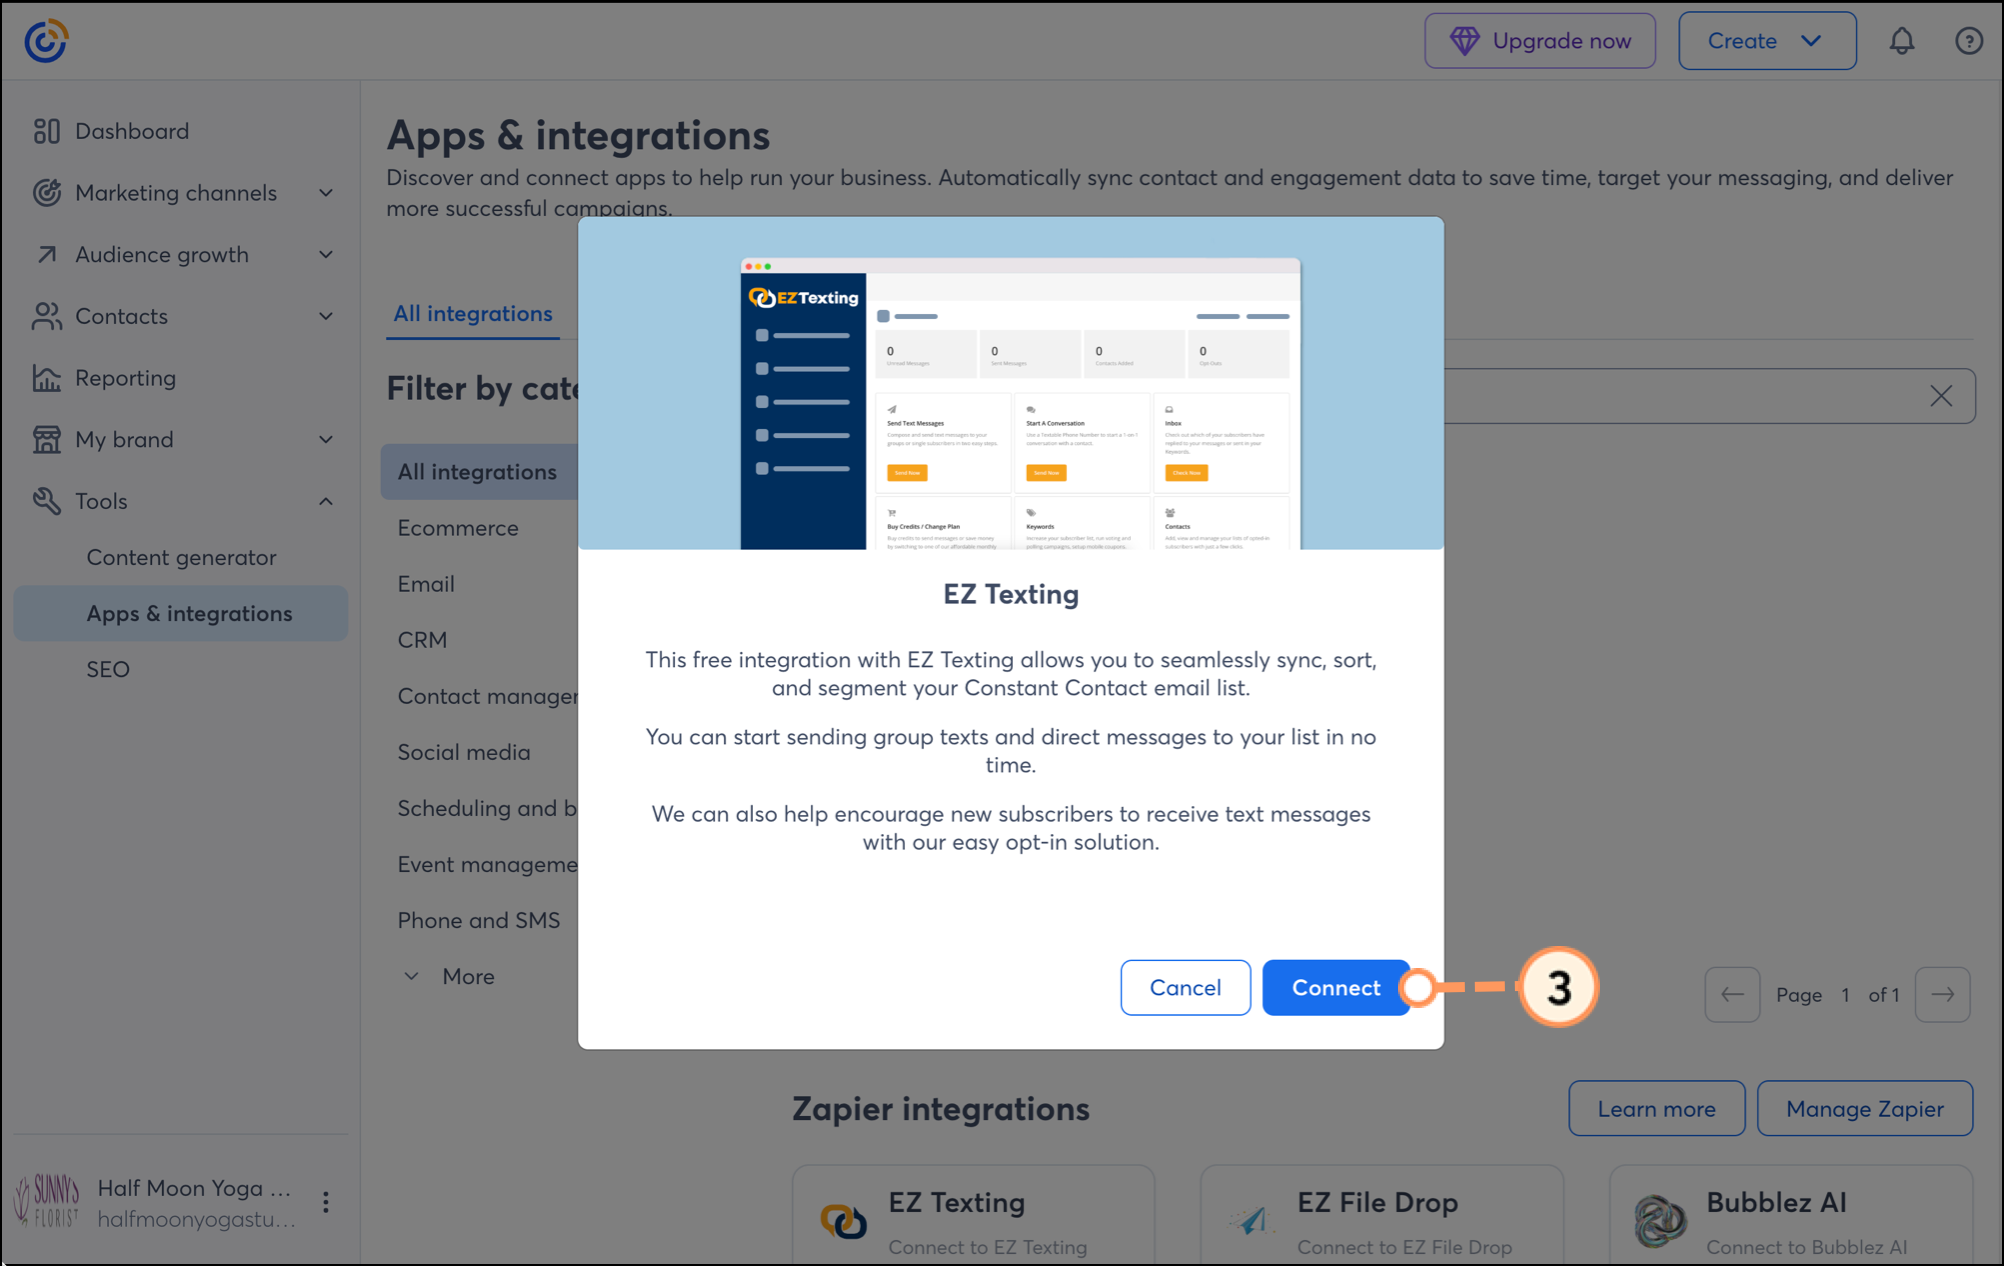Expand More categories list
2004x1266 pixels.
449,976
